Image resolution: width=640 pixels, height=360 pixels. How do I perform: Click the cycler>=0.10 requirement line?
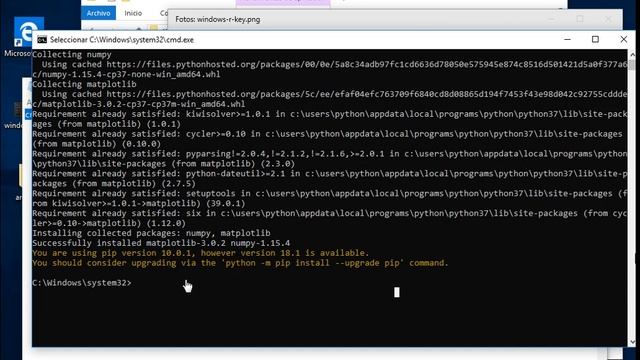327,134
